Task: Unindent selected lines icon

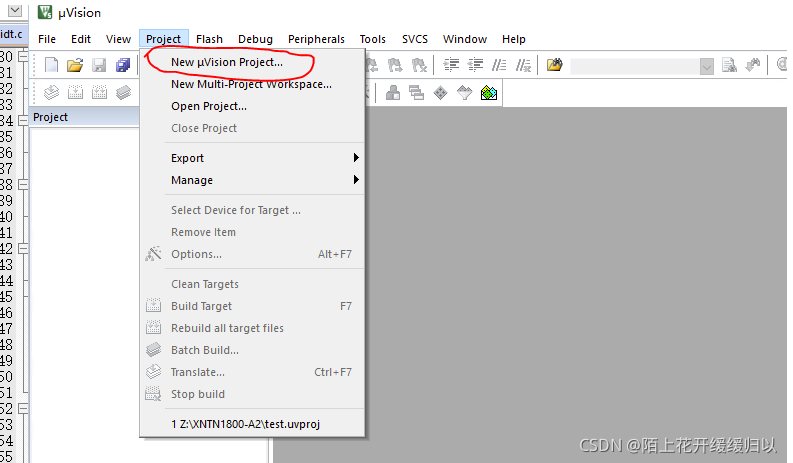Action: click(x=475, y=65)
